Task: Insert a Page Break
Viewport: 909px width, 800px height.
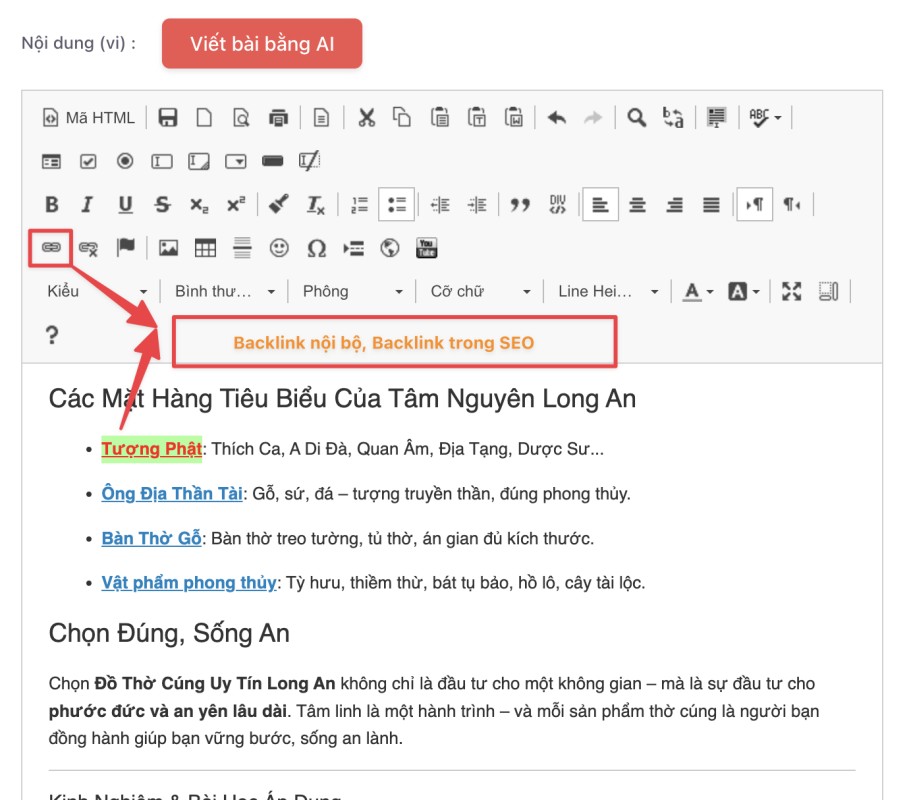Action: pyautogui.click(x=353, y=248)
